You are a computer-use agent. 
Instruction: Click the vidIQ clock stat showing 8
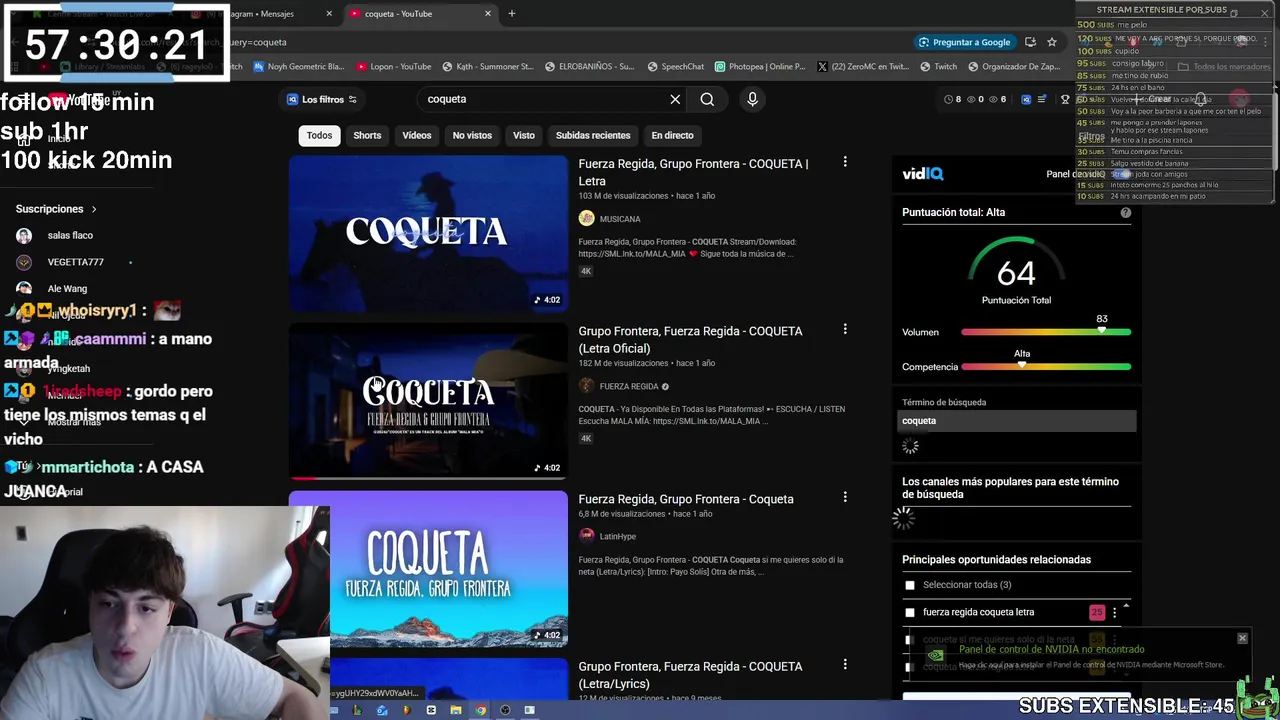tap(952, 99)
